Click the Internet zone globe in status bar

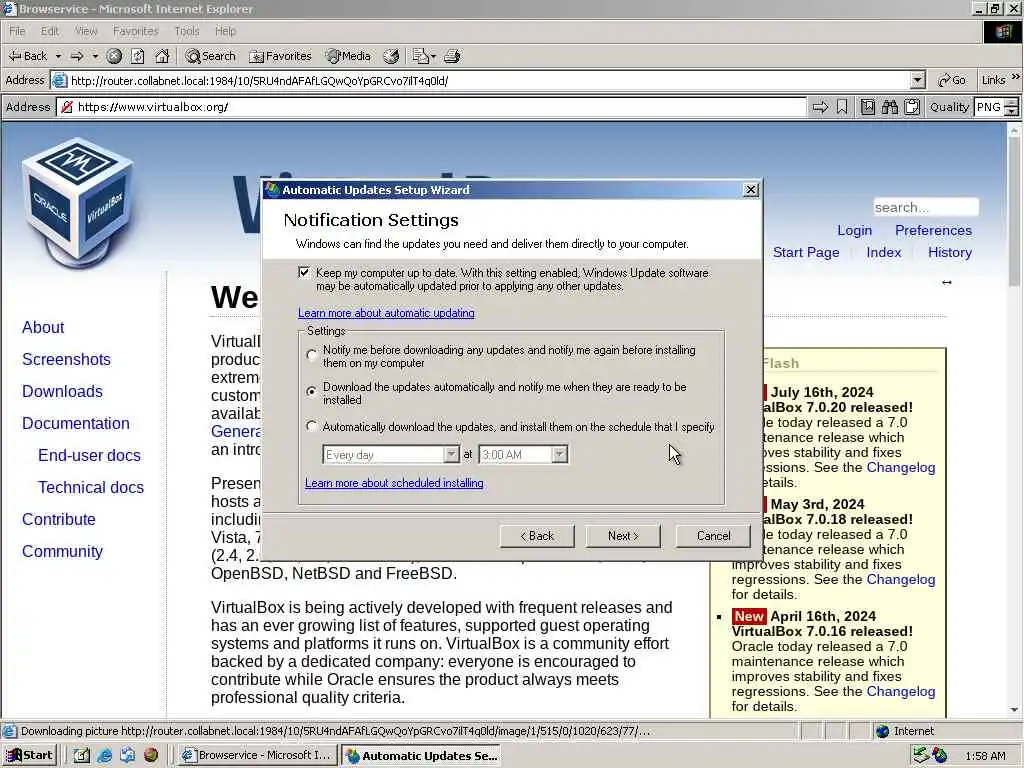point(883,731)
